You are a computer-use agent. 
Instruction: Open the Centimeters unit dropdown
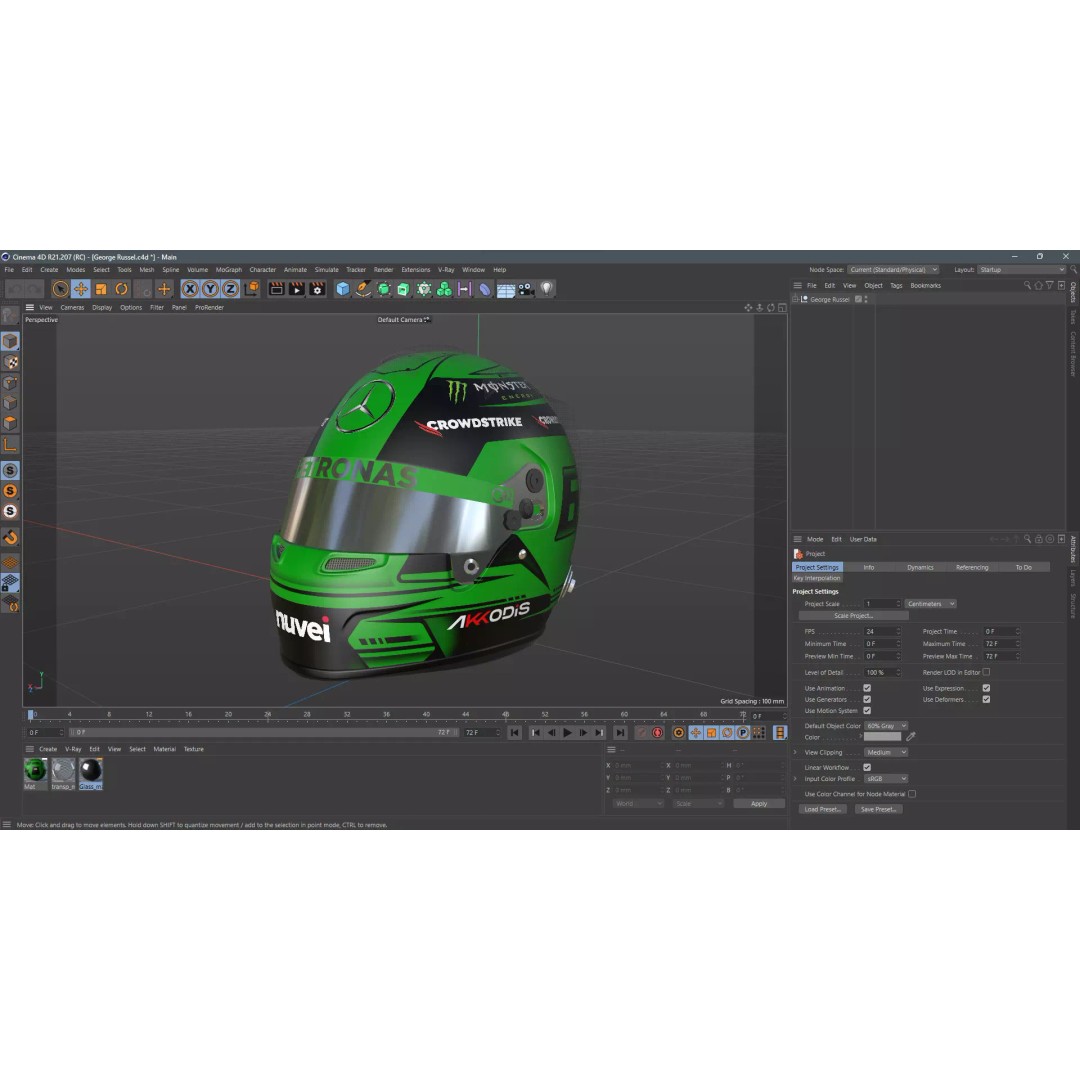[931, 604]
